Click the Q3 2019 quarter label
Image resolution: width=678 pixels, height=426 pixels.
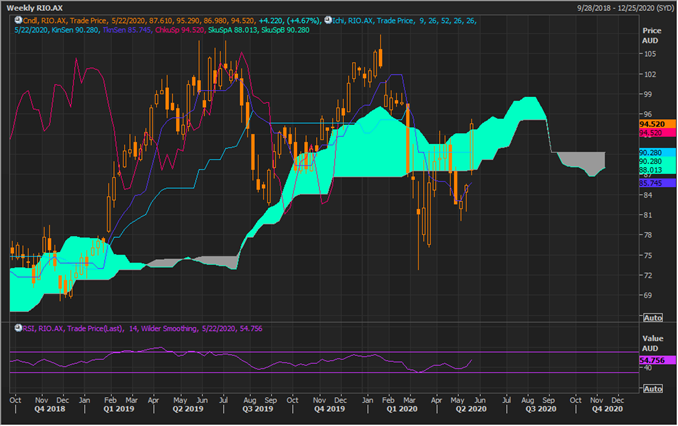coord(258,409)
